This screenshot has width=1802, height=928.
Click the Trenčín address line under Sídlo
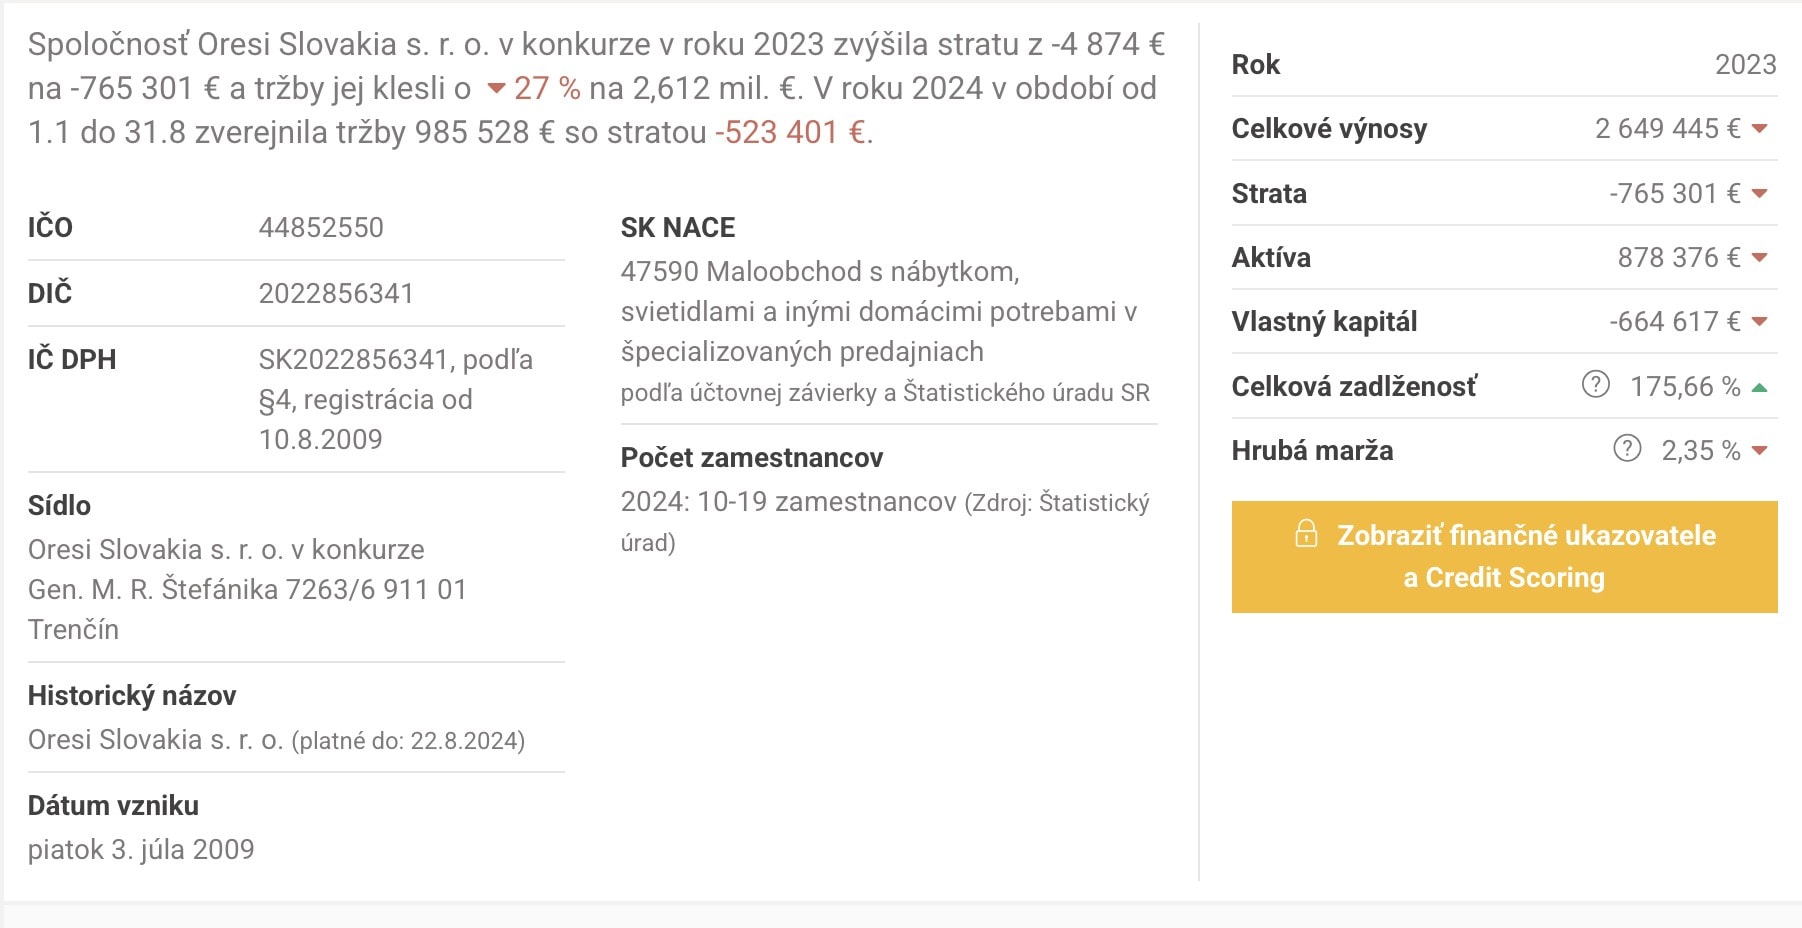coord(72,629)
